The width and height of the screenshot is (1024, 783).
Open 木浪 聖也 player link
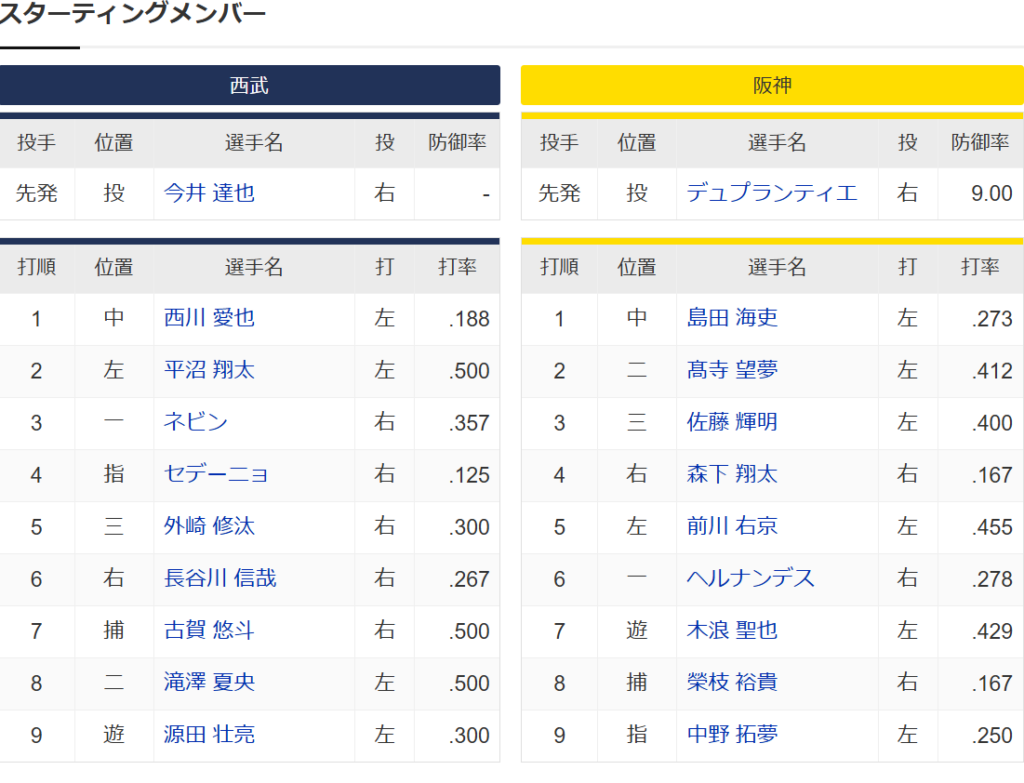coord(732,631)
